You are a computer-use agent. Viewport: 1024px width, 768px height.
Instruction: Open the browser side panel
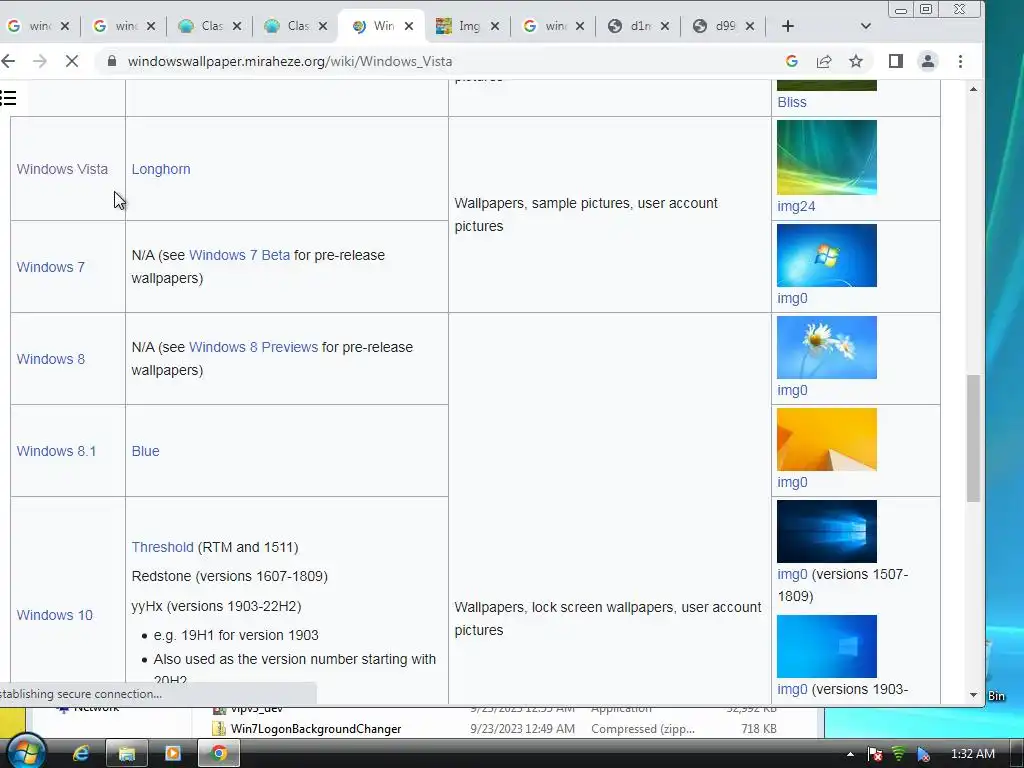pyautogui.click(x=895, y=61)
